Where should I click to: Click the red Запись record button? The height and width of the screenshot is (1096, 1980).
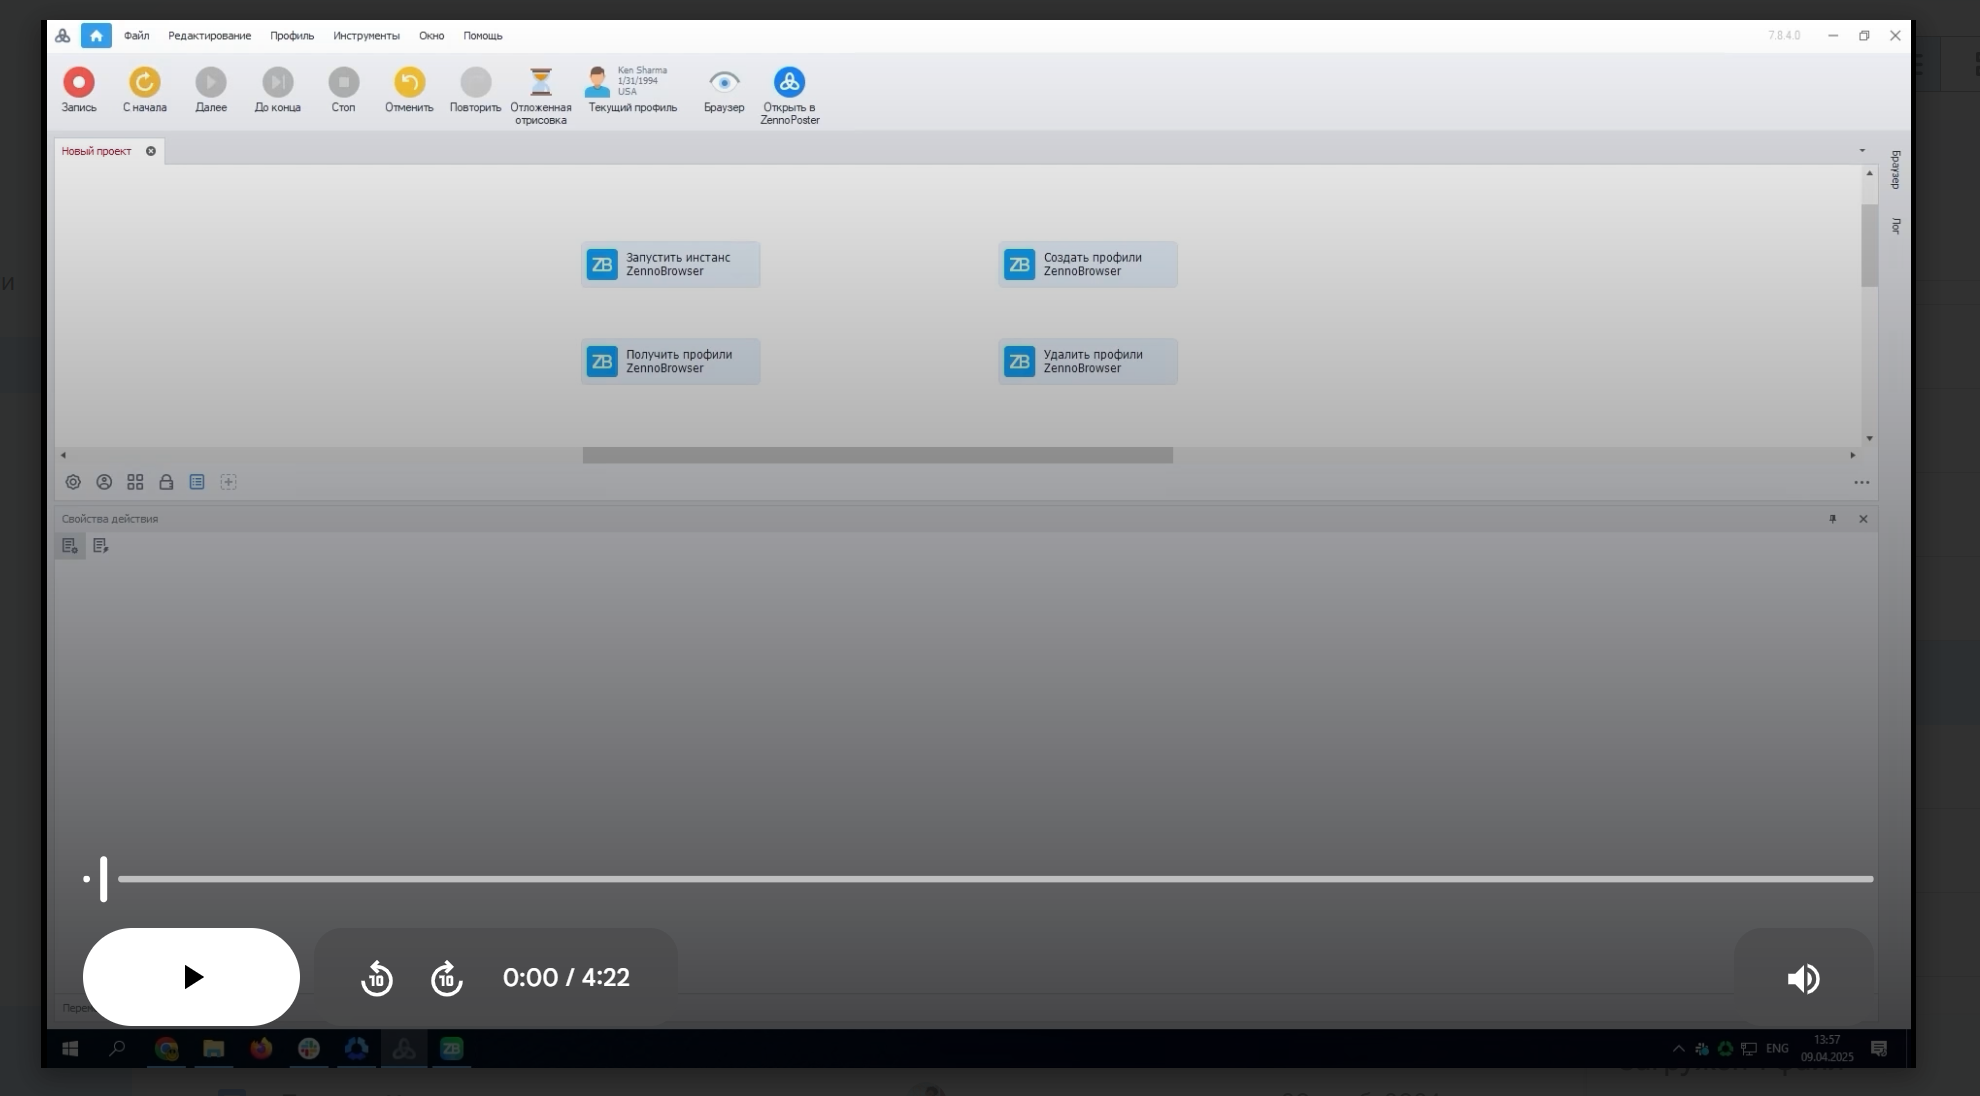click(x=79, y=82)
